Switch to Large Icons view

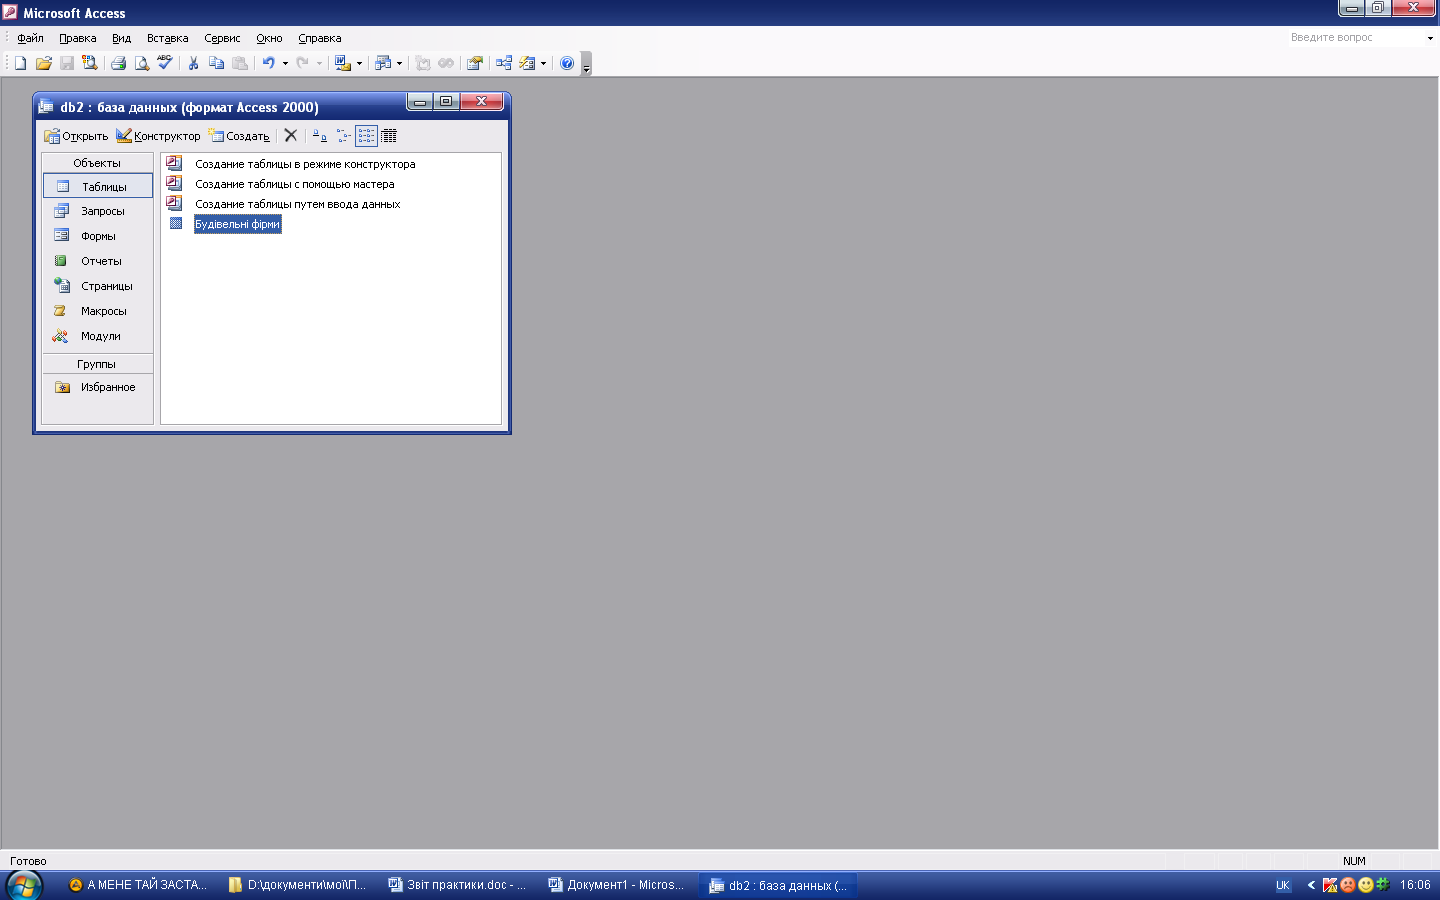pyautogui.click(x=320, y=135)
